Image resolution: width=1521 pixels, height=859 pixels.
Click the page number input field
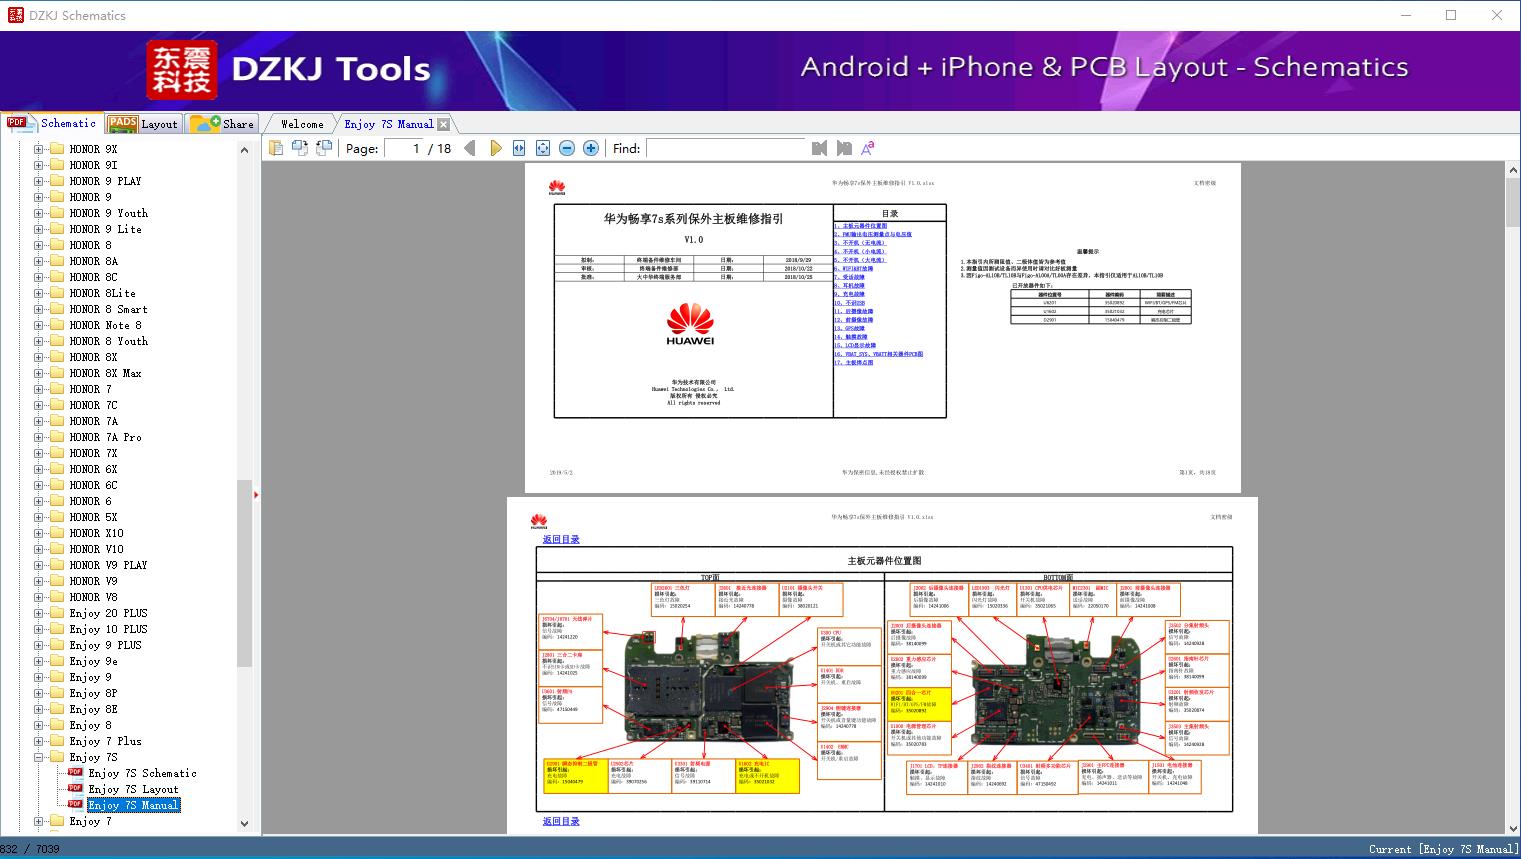click(x=406, y=148)
